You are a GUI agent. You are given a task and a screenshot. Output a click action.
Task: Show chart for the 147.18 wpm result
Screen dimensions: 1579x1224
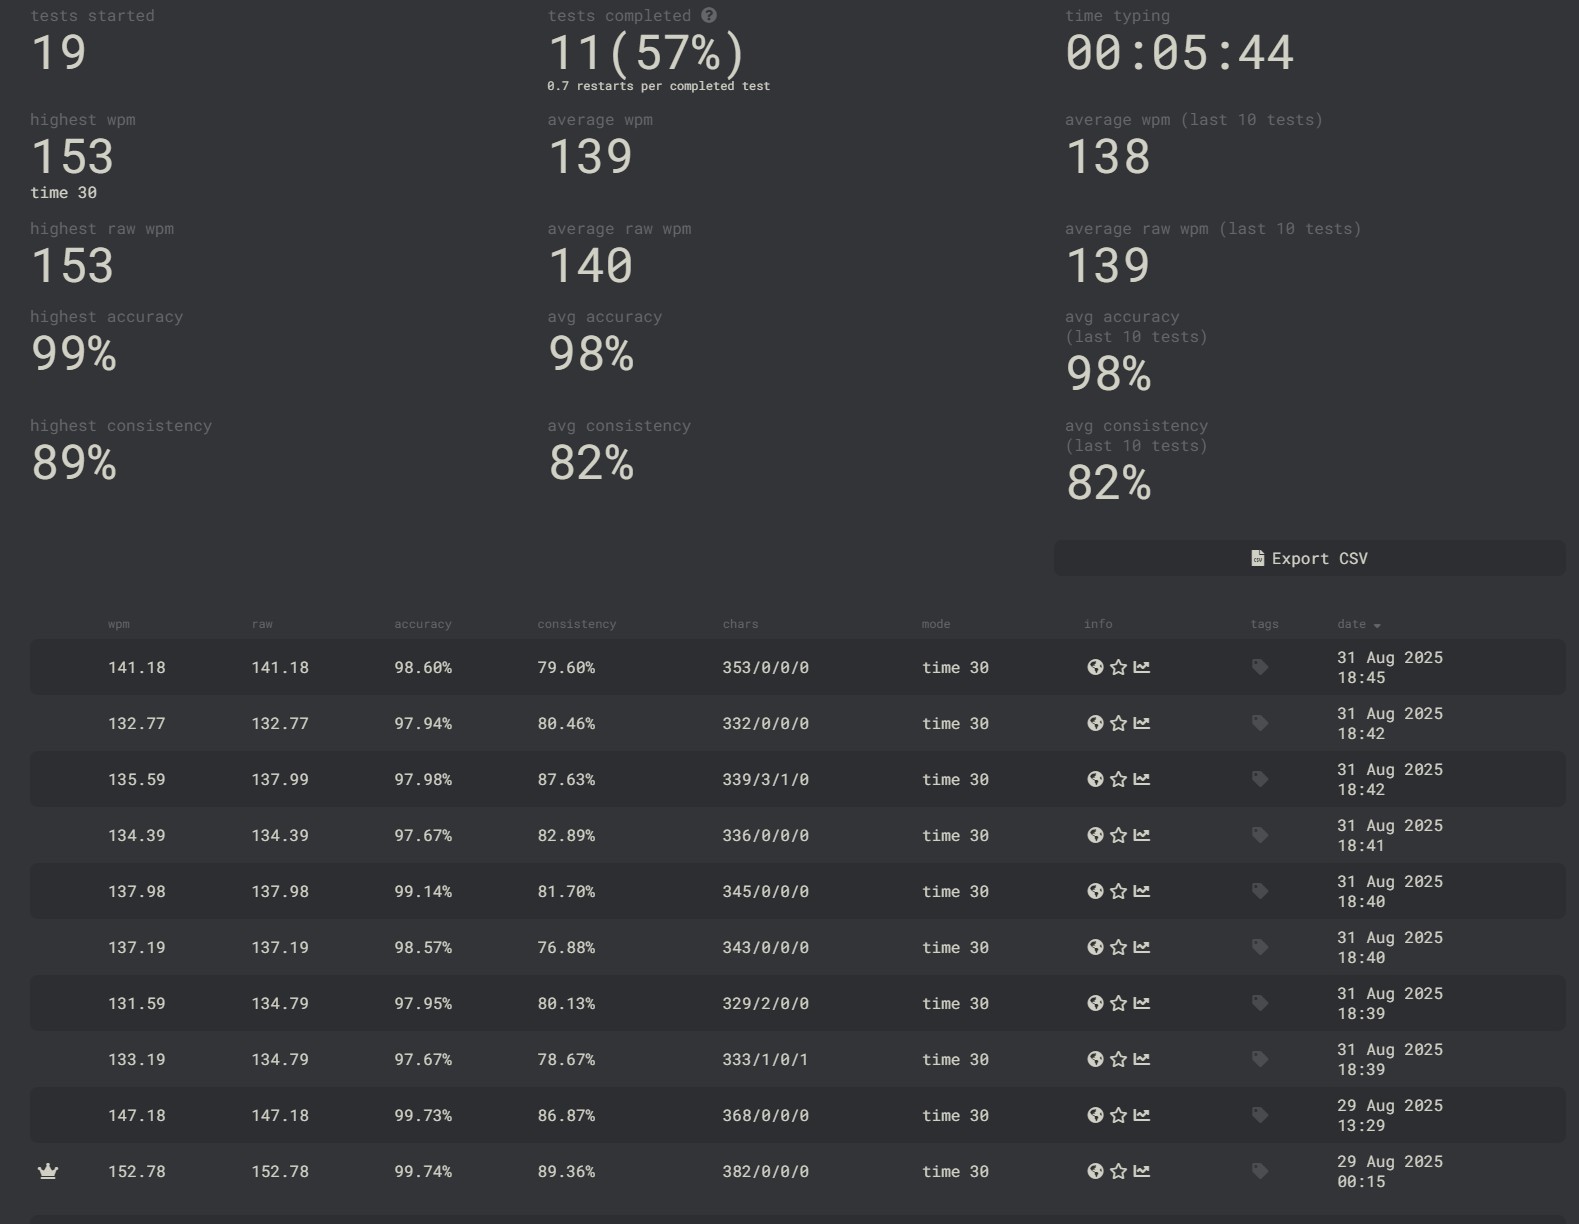point(1142,1115)
